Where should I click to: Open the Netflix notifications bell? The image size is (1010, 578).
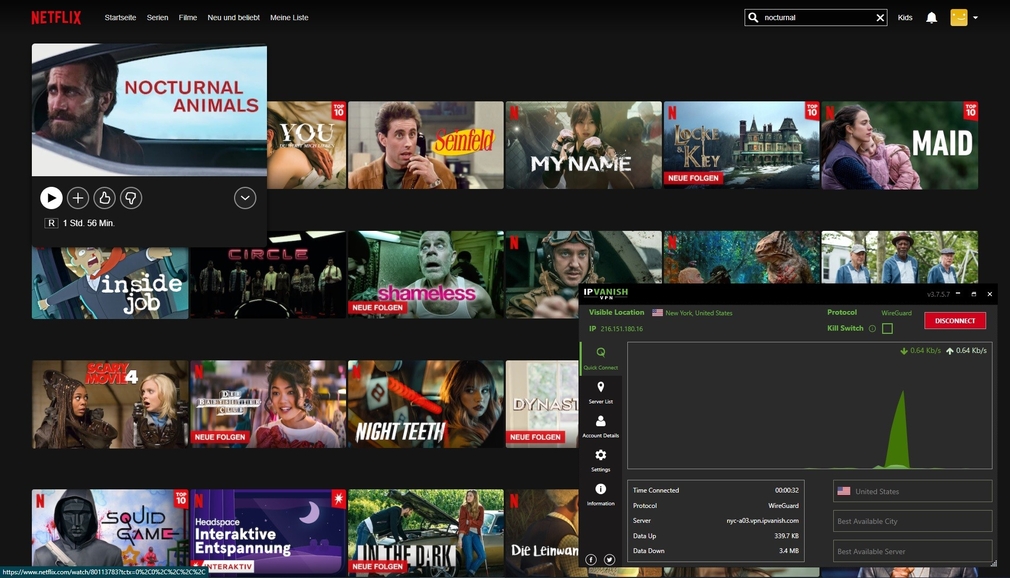pyautogui.click(x=931, y=18)
